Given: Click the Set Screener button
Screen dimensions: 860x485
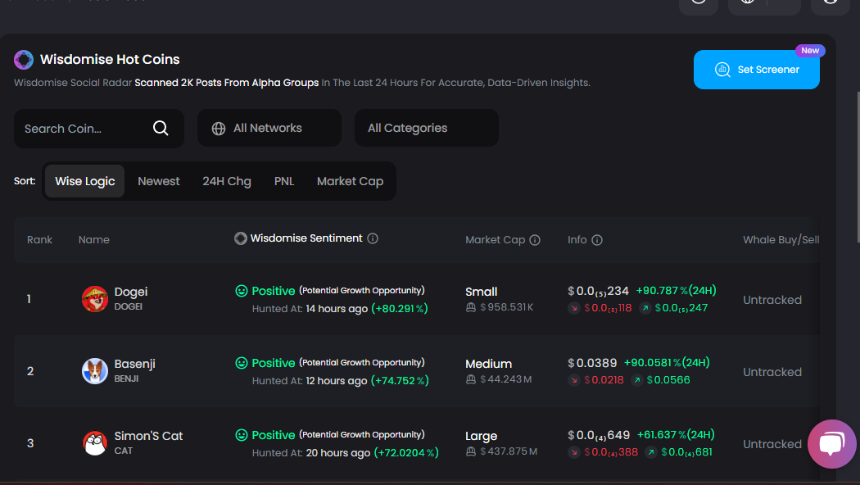Looking at the screenshot, I should coord(756,70).
